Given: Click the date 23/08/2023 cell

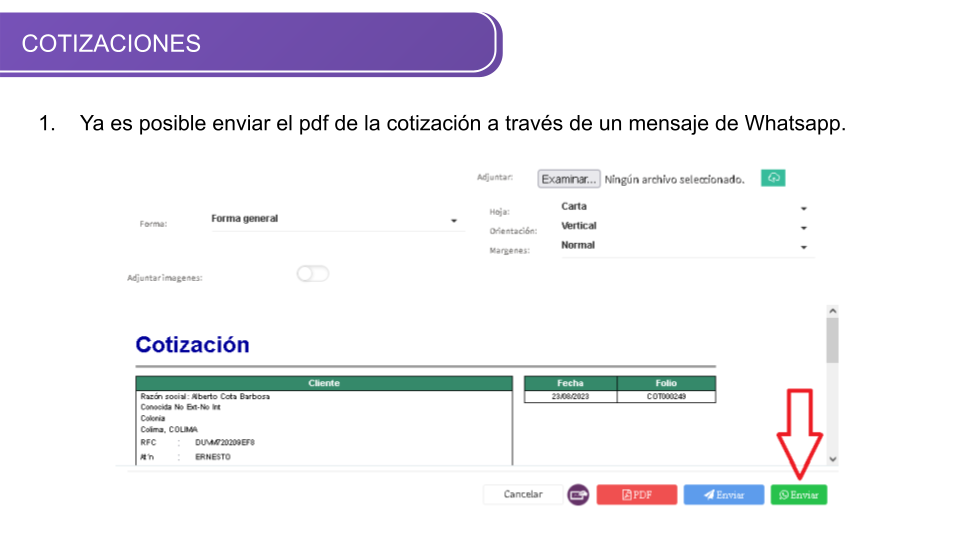Looking at the screenshot, I should (570, 397).
